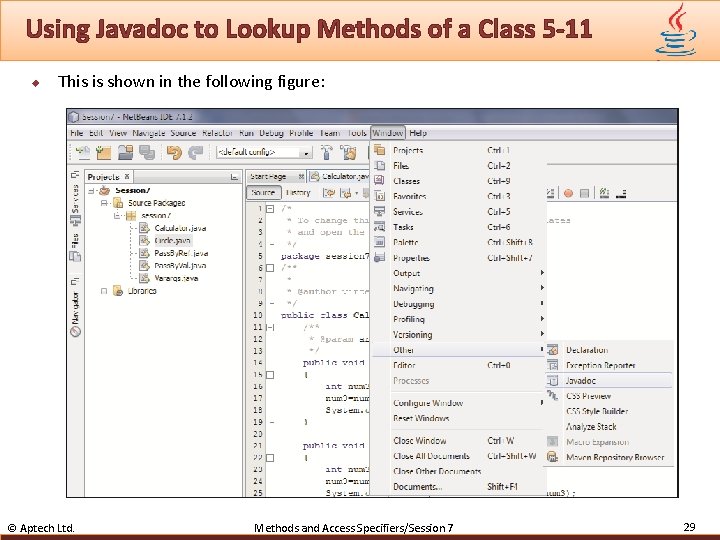Expand the Libraries tree node

pyautogui.click(x=104, y=291)
